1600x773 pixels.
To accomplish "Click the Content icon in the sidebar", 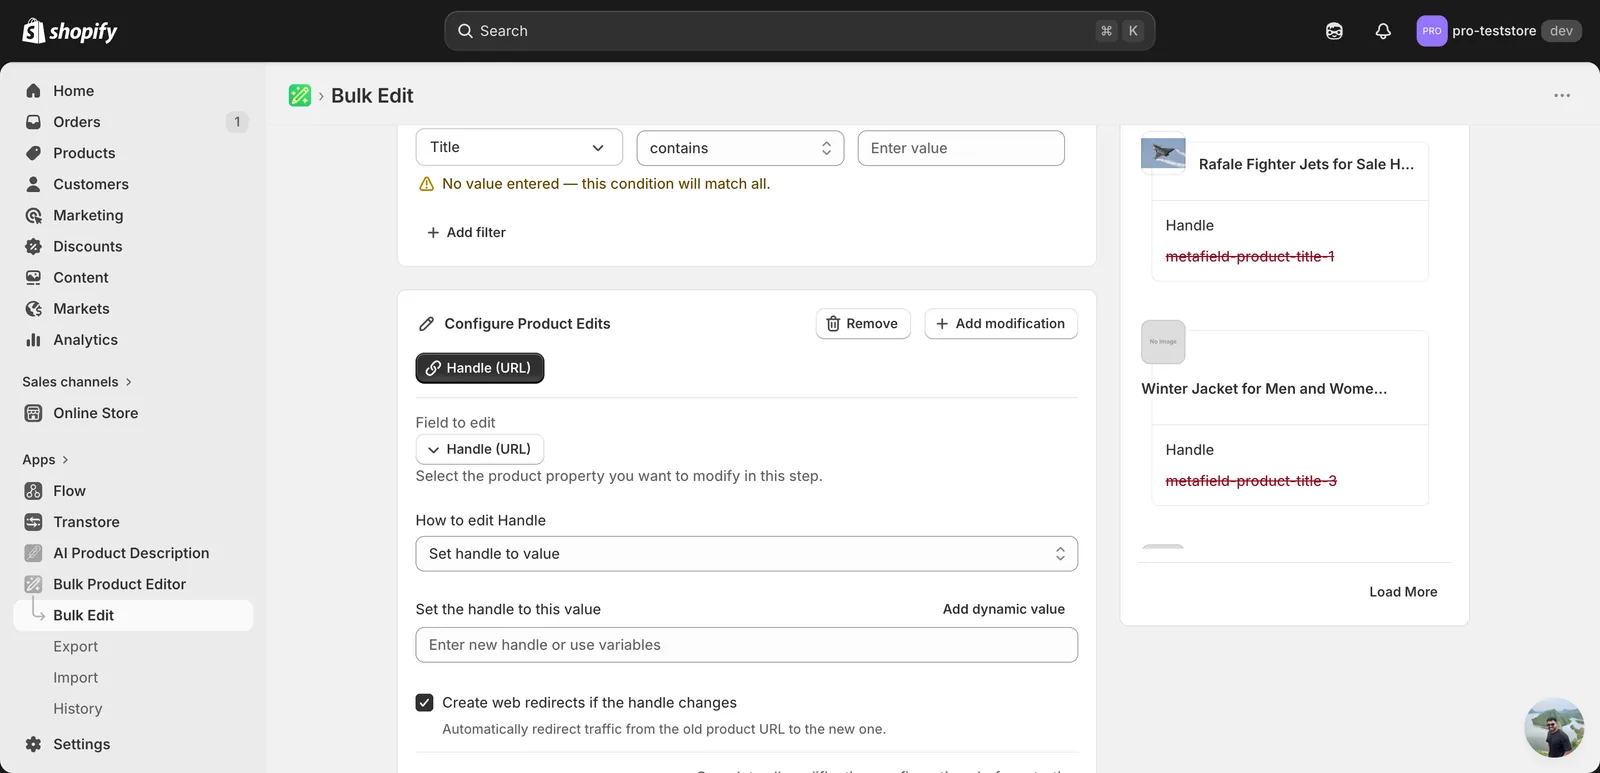I will [33, 277].
